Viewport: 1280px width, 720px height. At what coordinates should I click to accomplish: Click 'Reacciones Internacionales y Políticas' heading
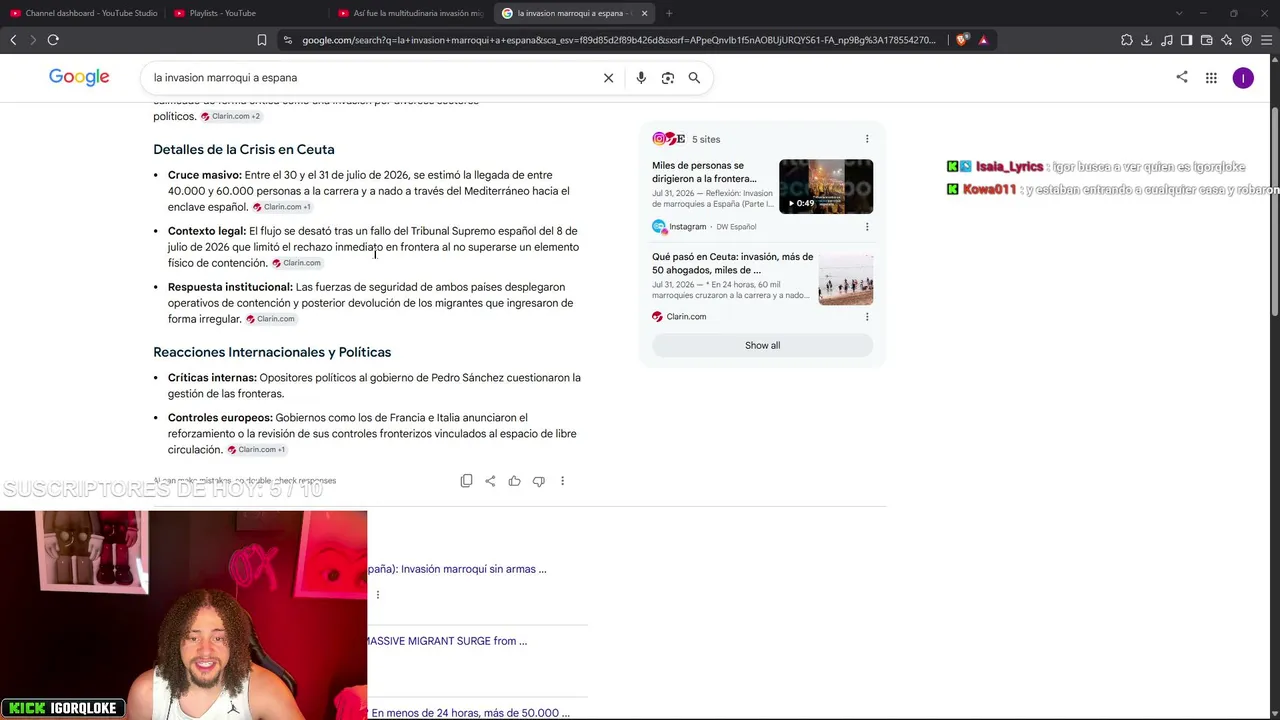[272, 353]
